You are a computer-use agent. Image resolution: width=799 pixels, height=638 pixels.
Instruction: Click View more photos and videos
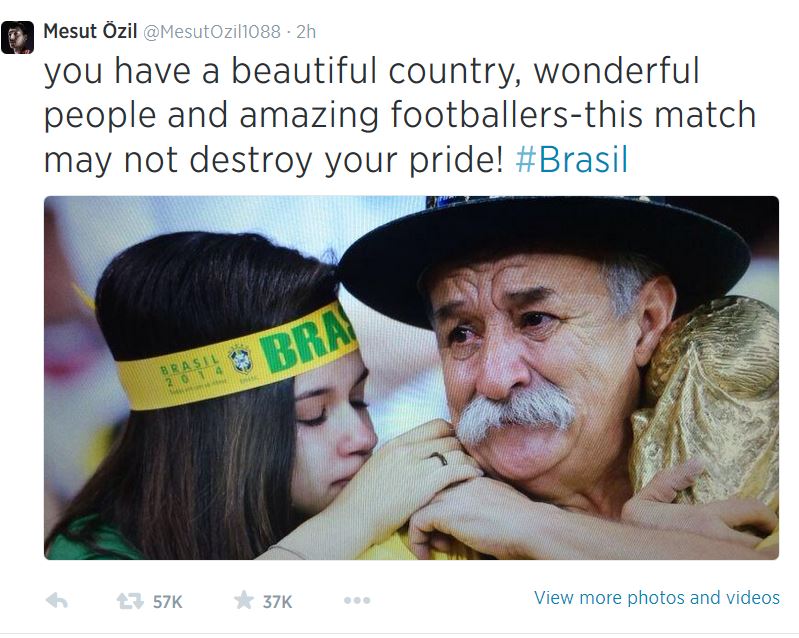[656, 598]
